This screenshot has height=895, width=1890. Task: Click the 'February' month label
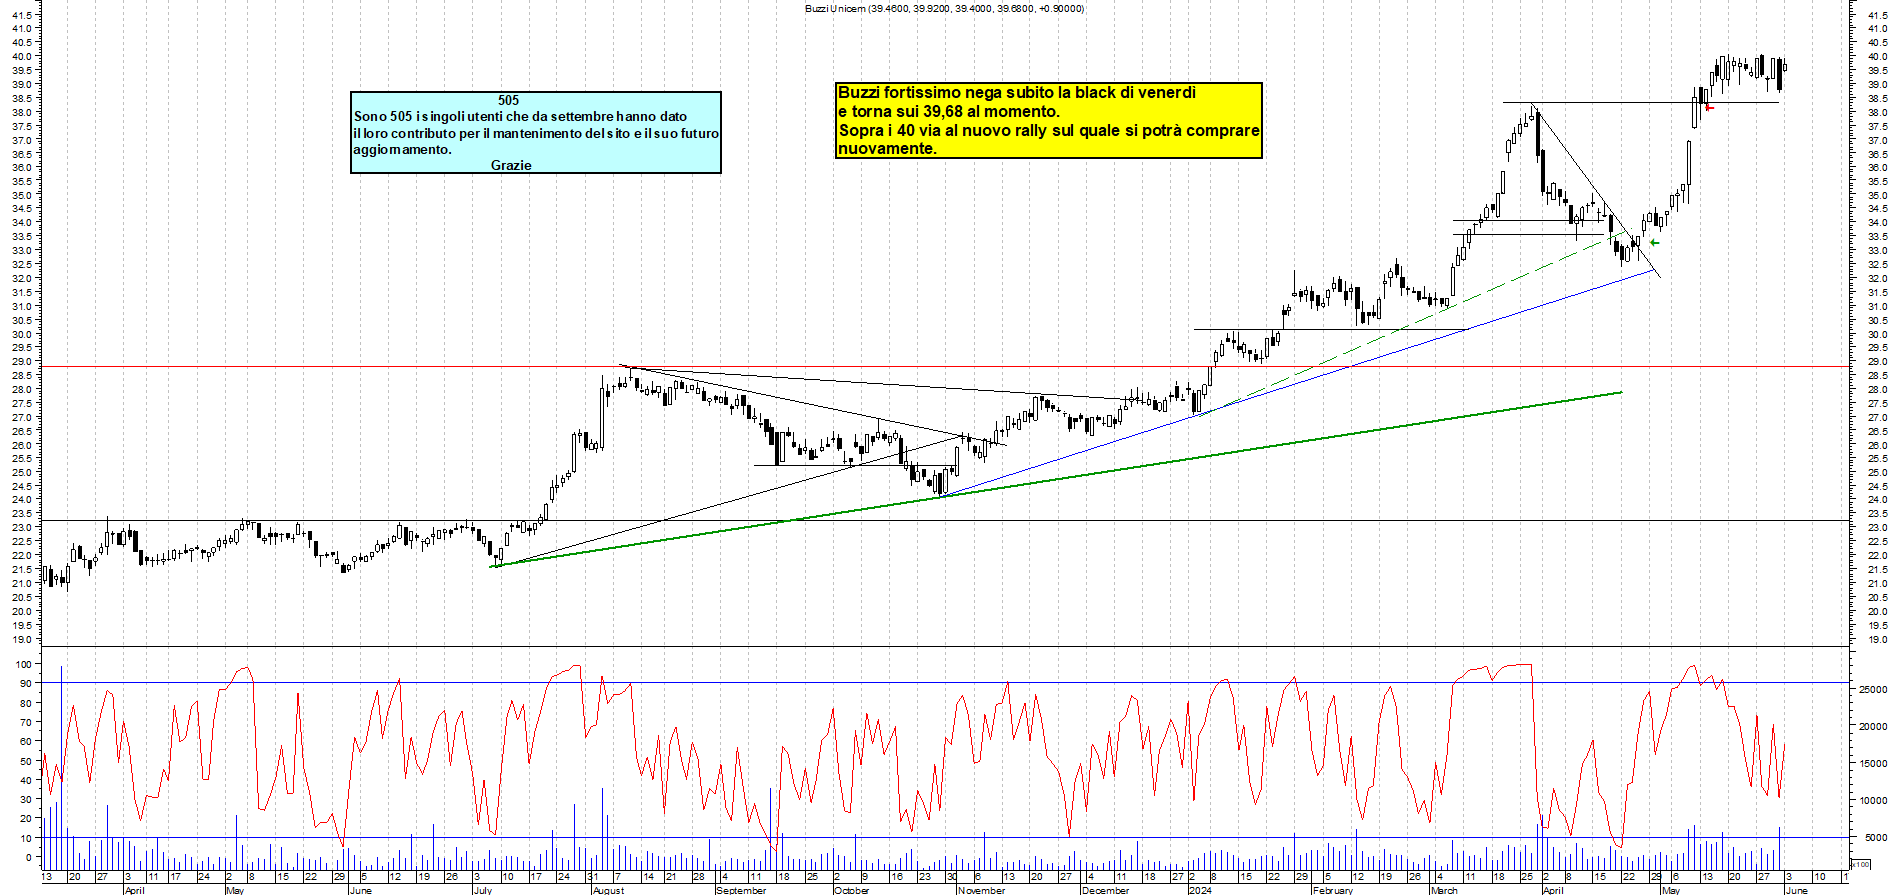click(1332, 890)
